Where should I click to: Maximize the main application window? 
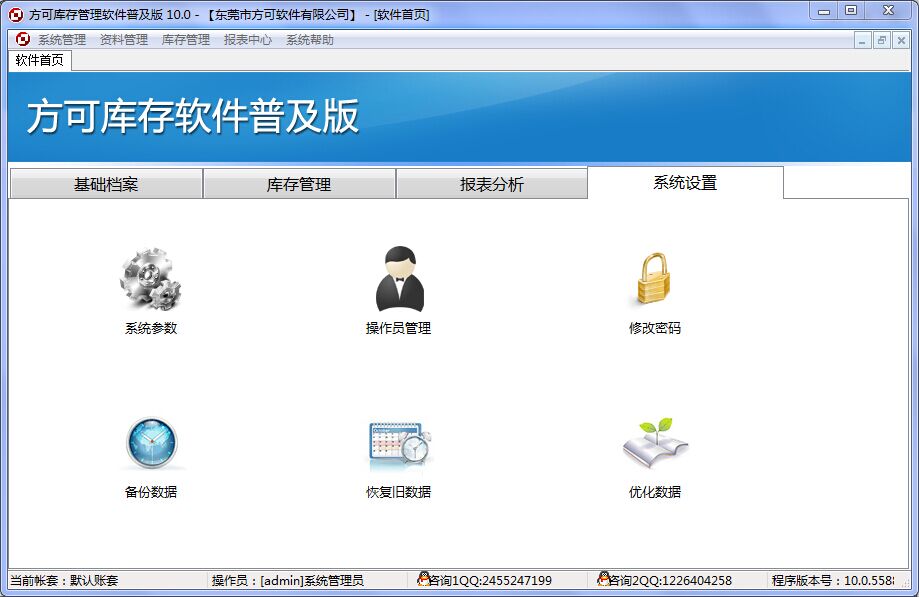(851, 11)
